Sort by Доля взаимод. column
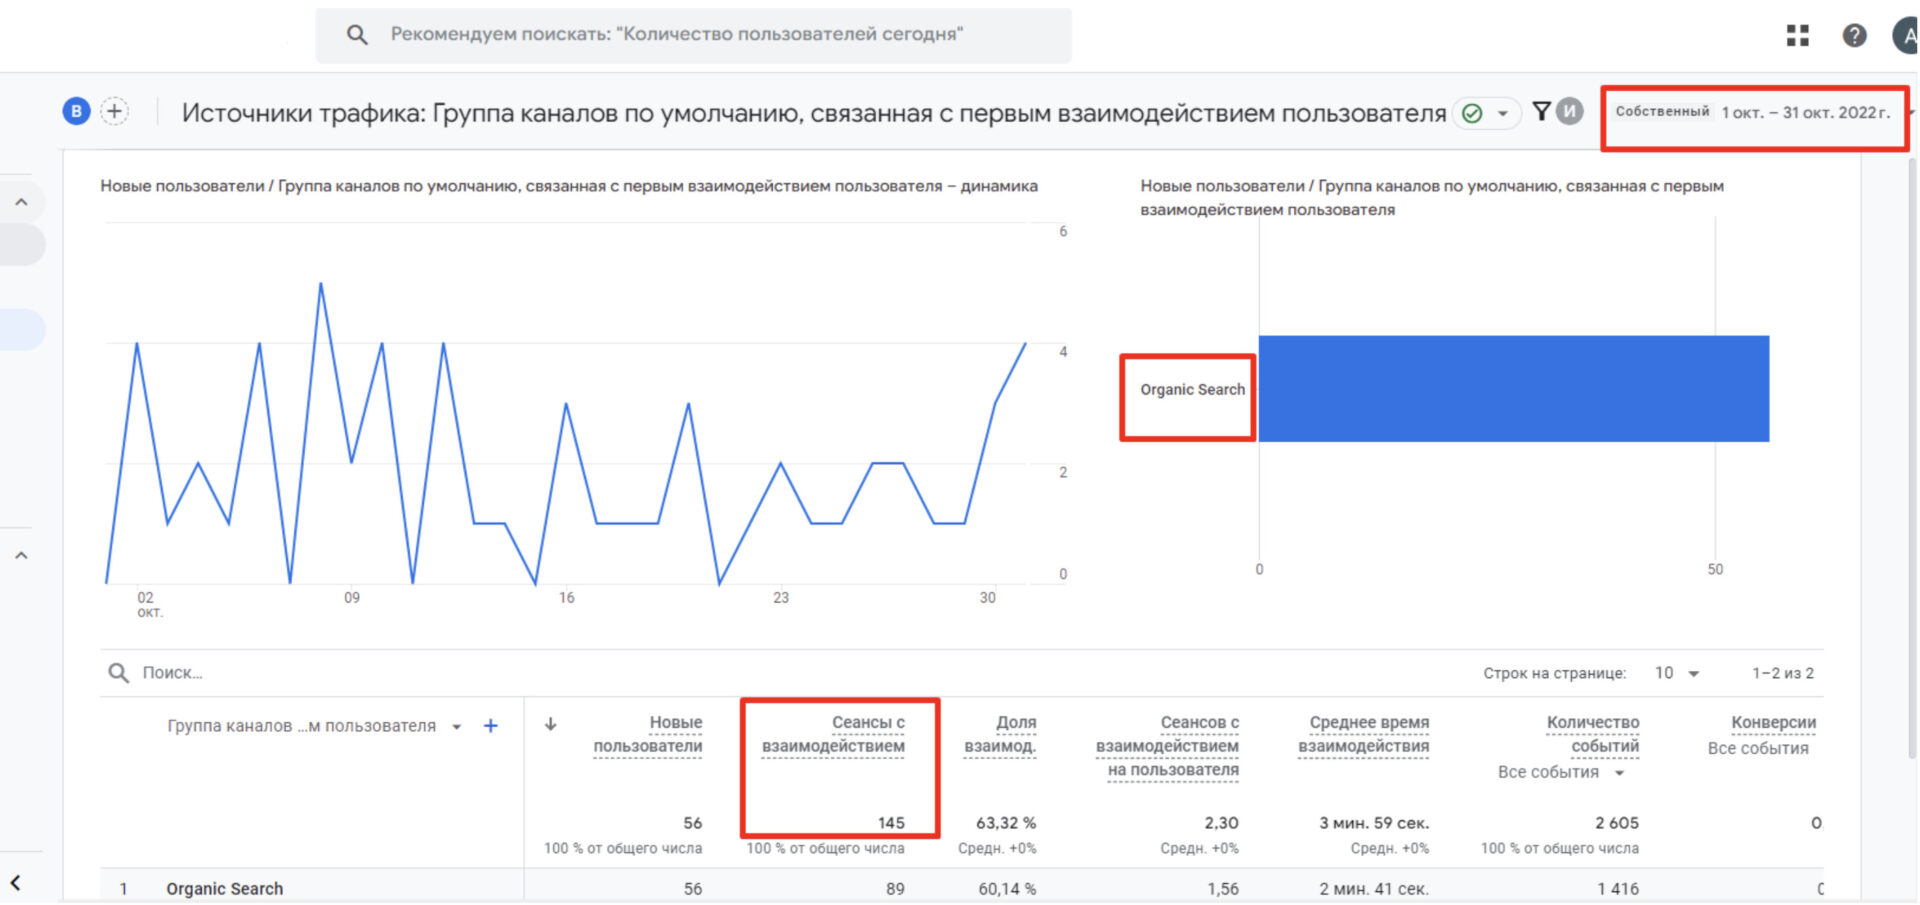 (x=1000, y=734)
